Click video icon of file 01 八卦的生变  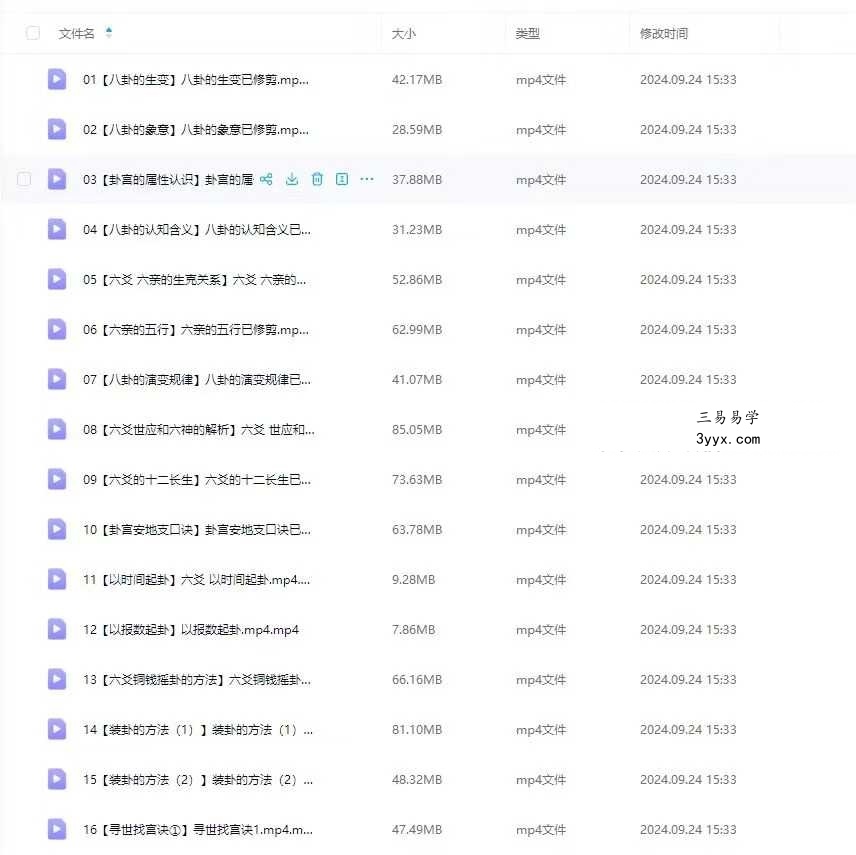pyautogui.click(x=57, y=79)
